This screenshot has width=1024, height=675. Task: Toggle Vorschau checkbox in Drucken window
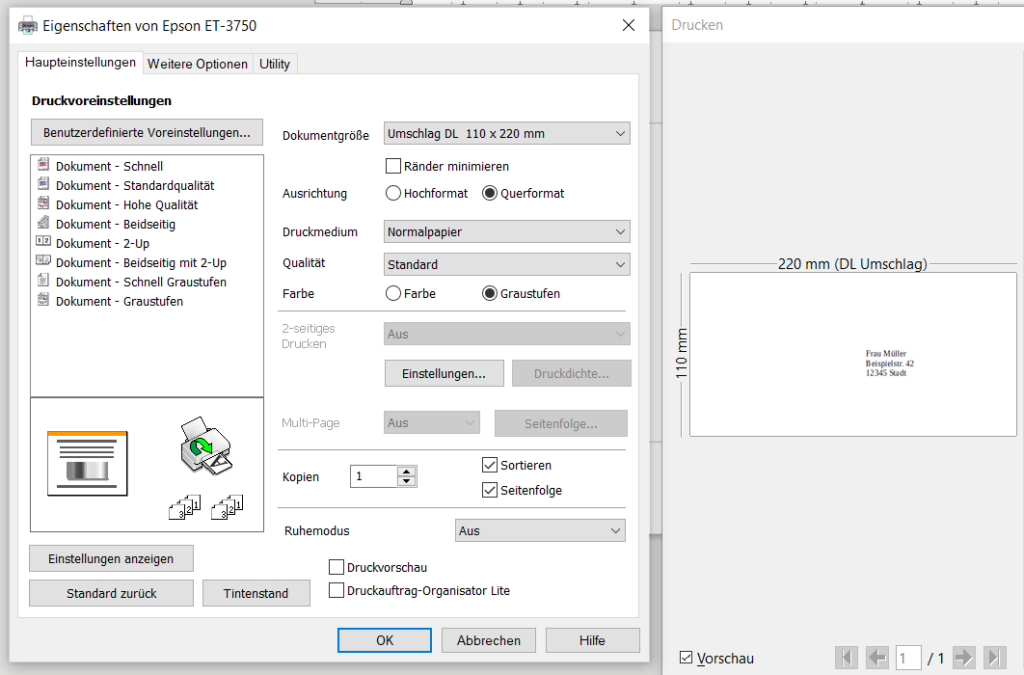[x=686, y=657]
